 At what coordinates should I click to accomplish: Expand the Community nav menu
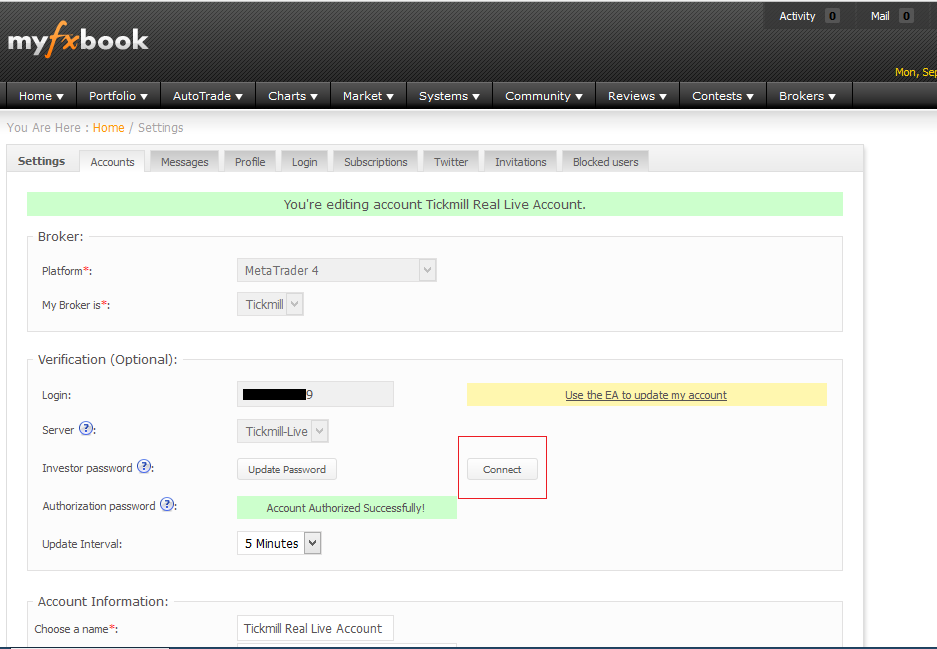pos(544,96)
